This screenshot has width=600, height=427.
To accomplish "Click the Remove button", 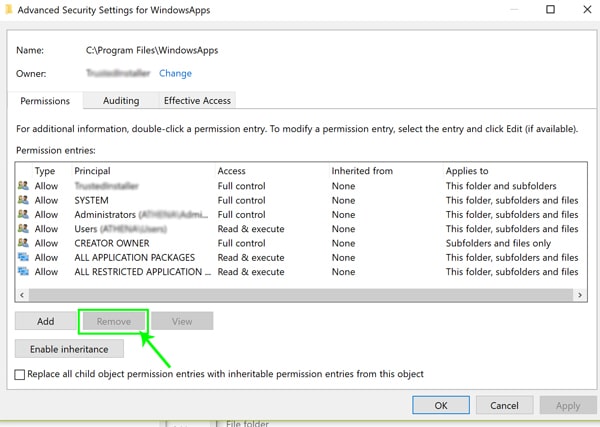I will pos(114,321).
